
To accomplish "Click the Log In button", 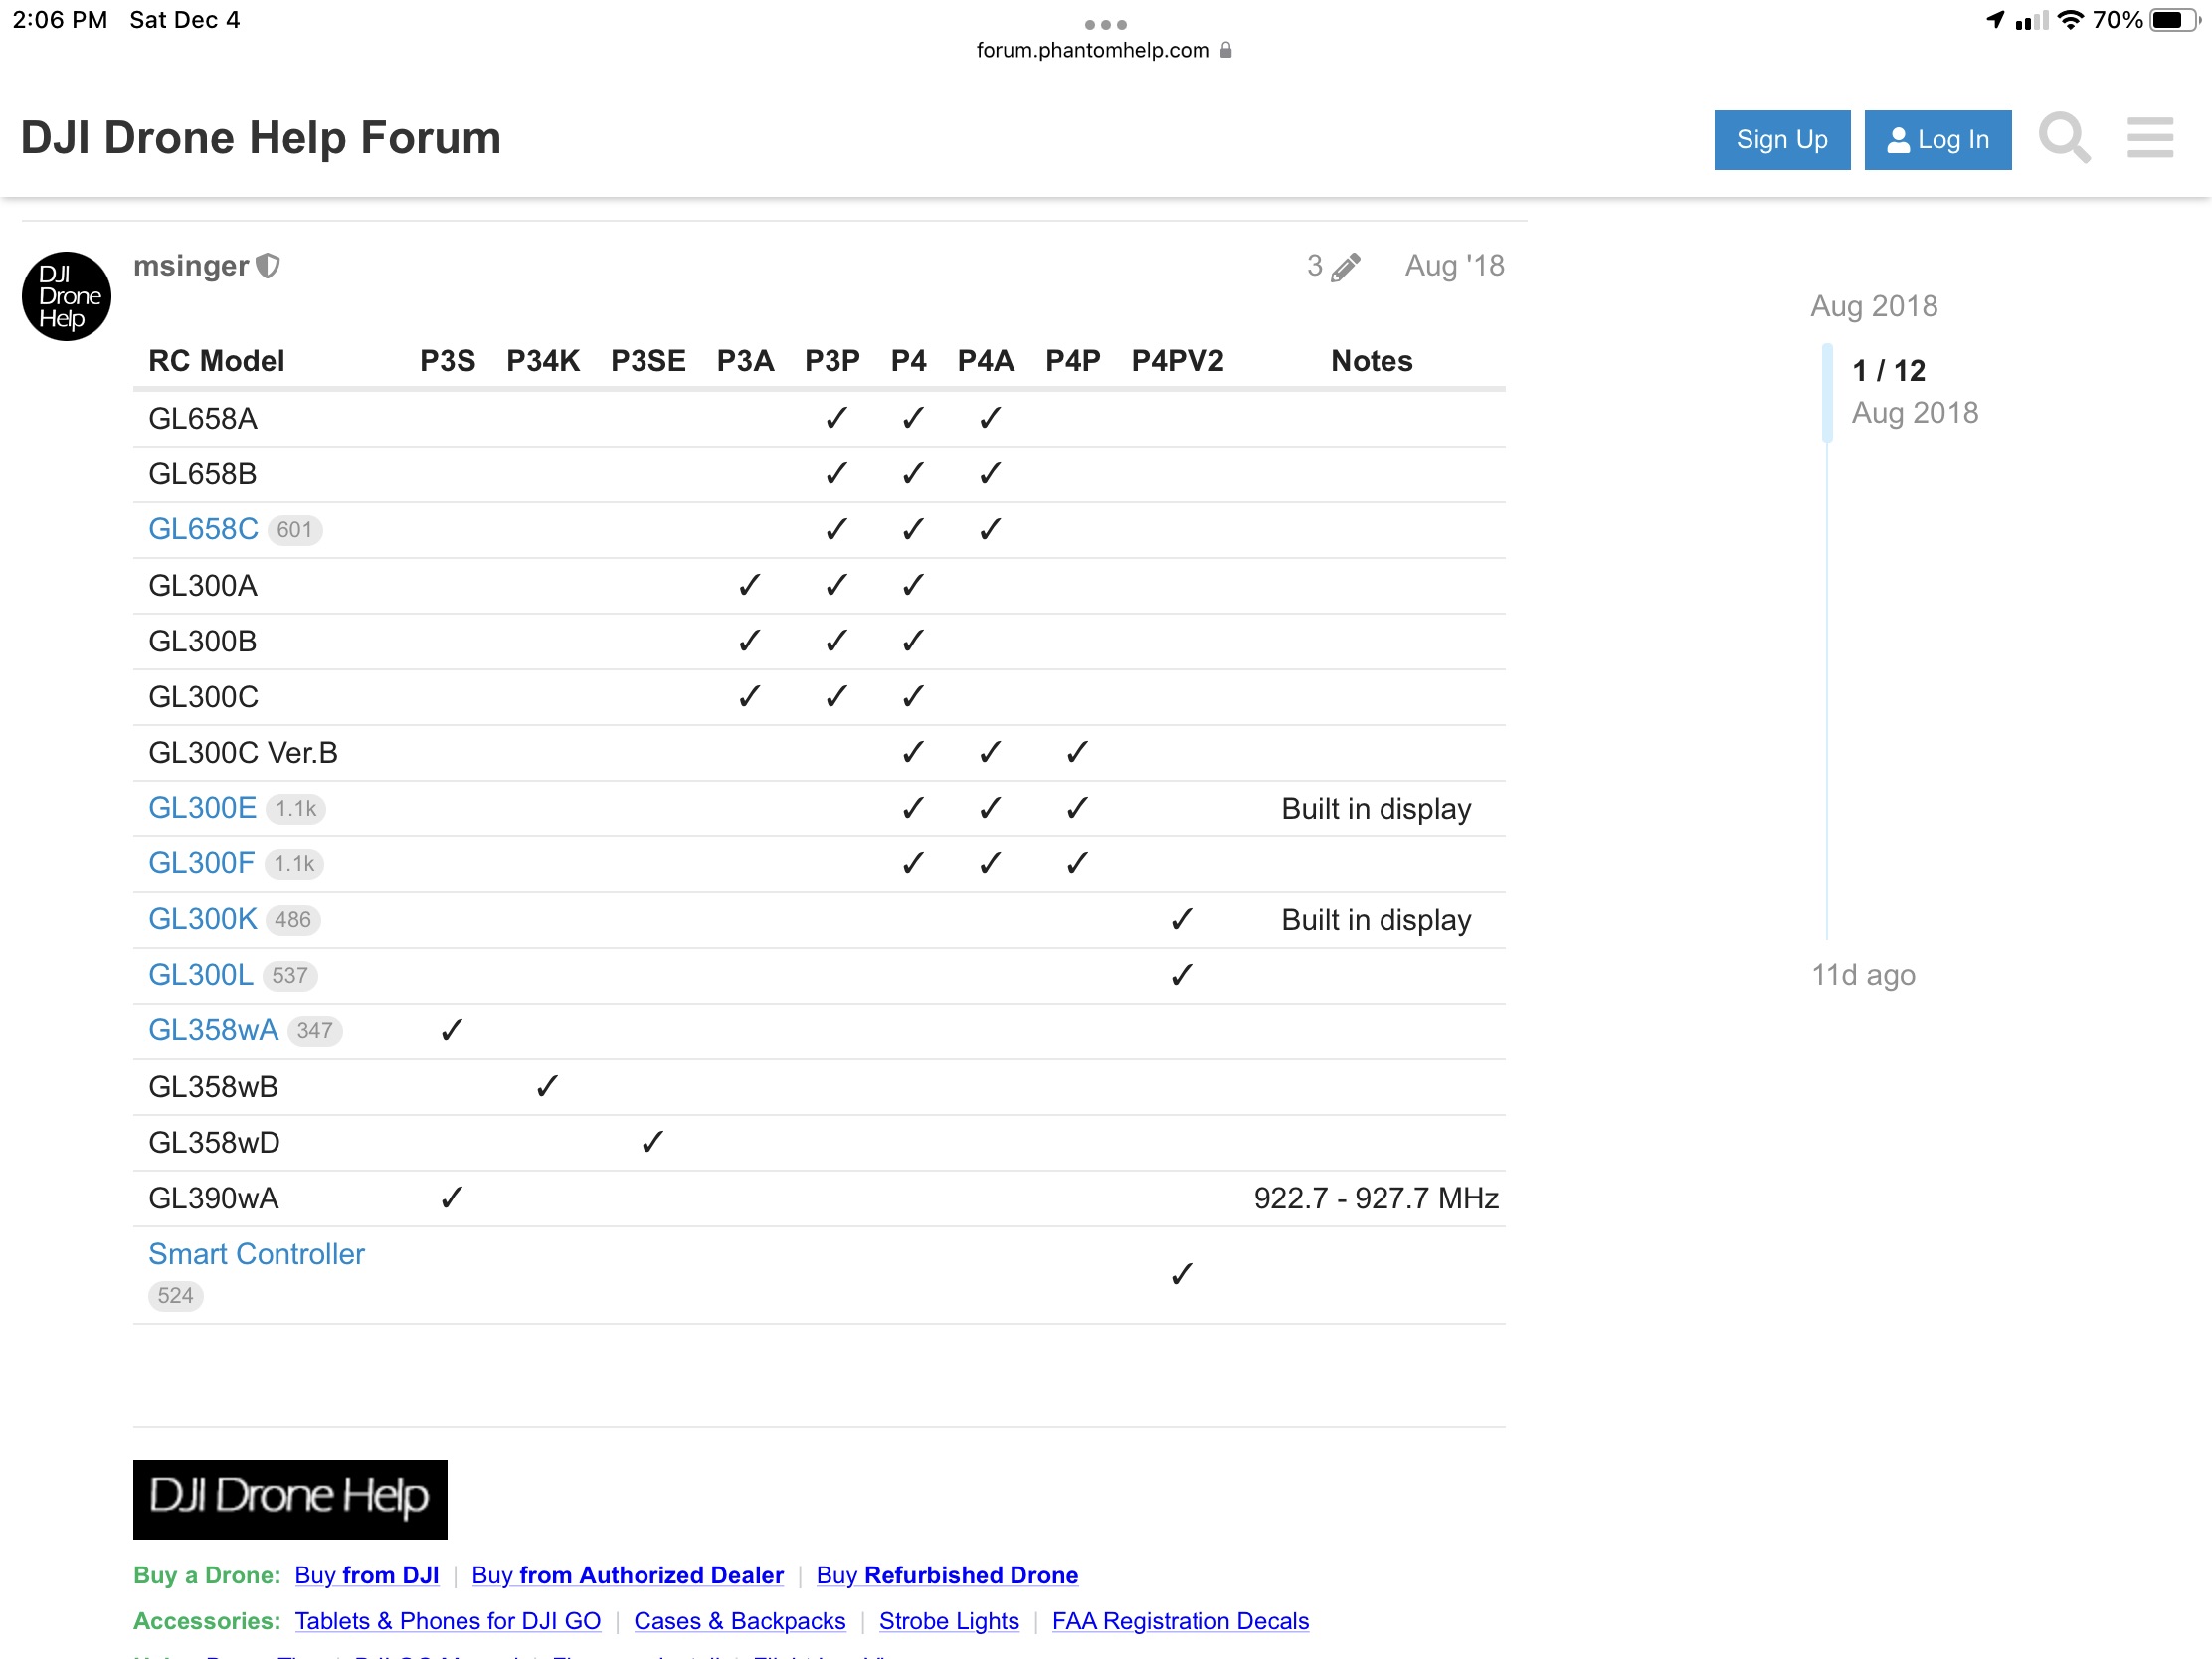I will (x=1937, y=140).
